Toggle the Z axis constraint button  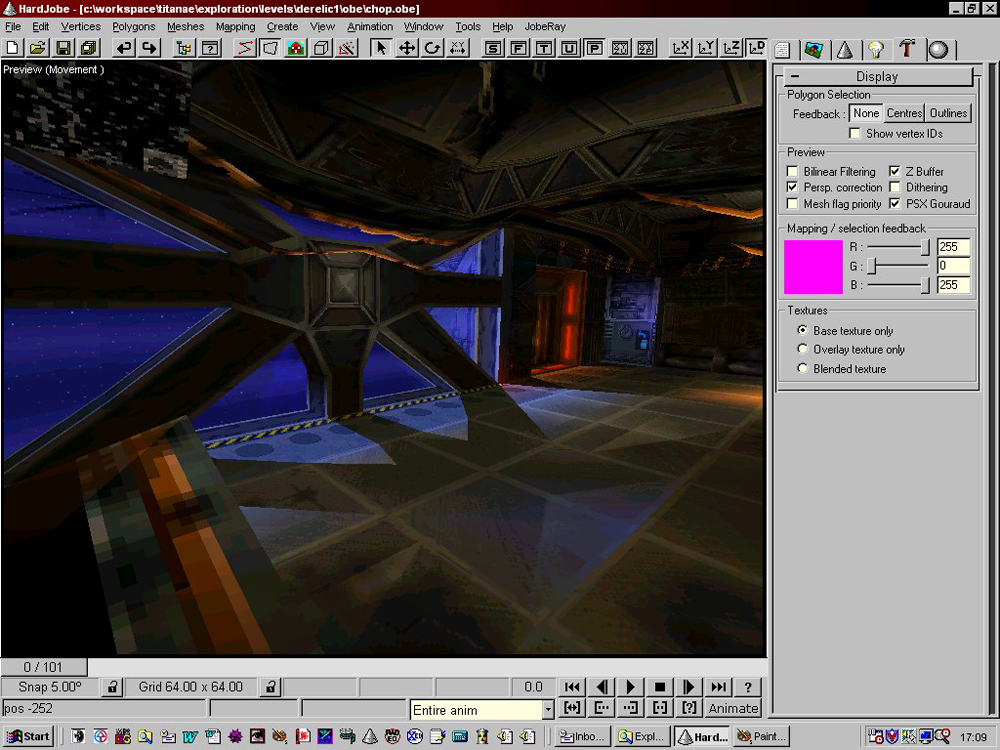(x=732, y=48)
